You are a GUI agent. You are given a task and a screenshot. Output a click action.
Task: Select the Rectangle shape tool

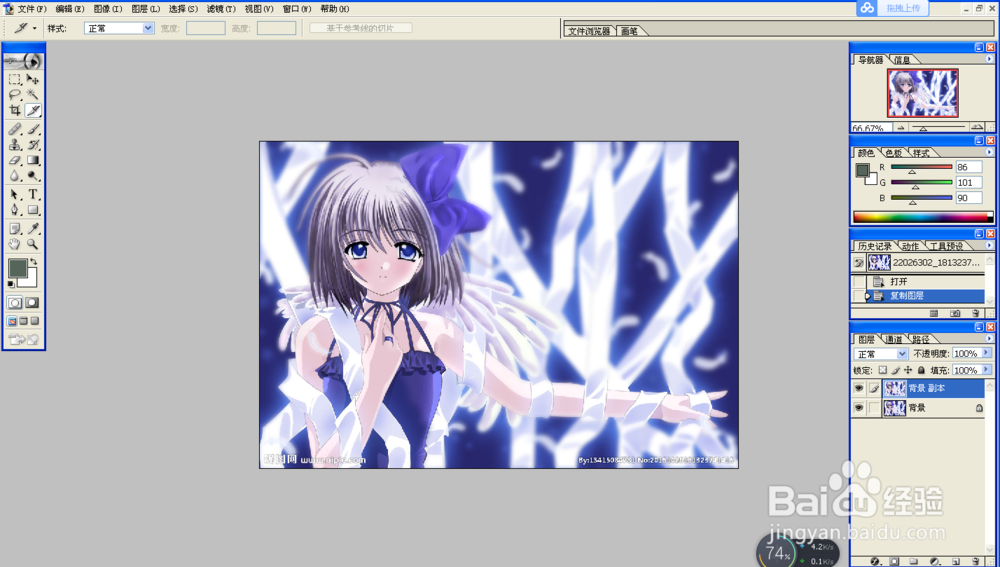(x=33, y=209)
